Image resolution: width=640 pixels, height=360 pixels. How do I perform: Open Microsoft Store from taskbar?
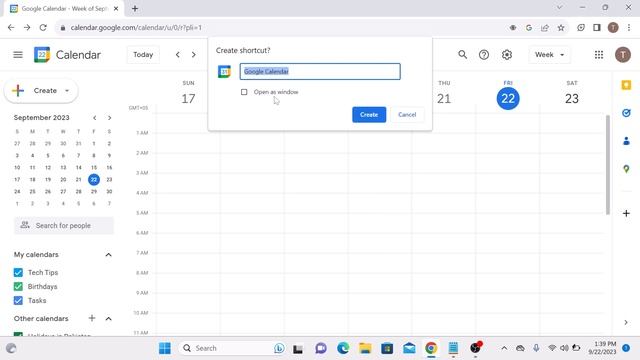pyautogui.click(x=387, y=348)
